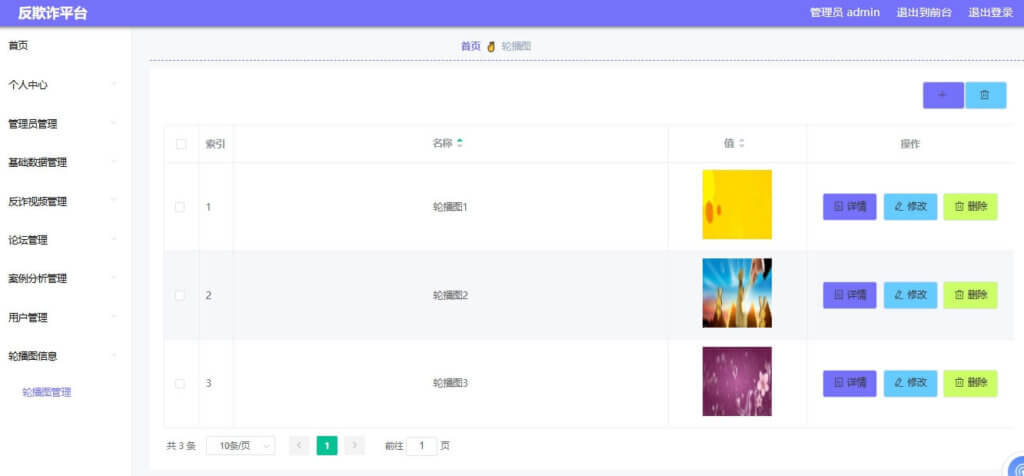The image size is (1024, 476).
Task: Click 首页 breadcrumb link
Action: 471,46
